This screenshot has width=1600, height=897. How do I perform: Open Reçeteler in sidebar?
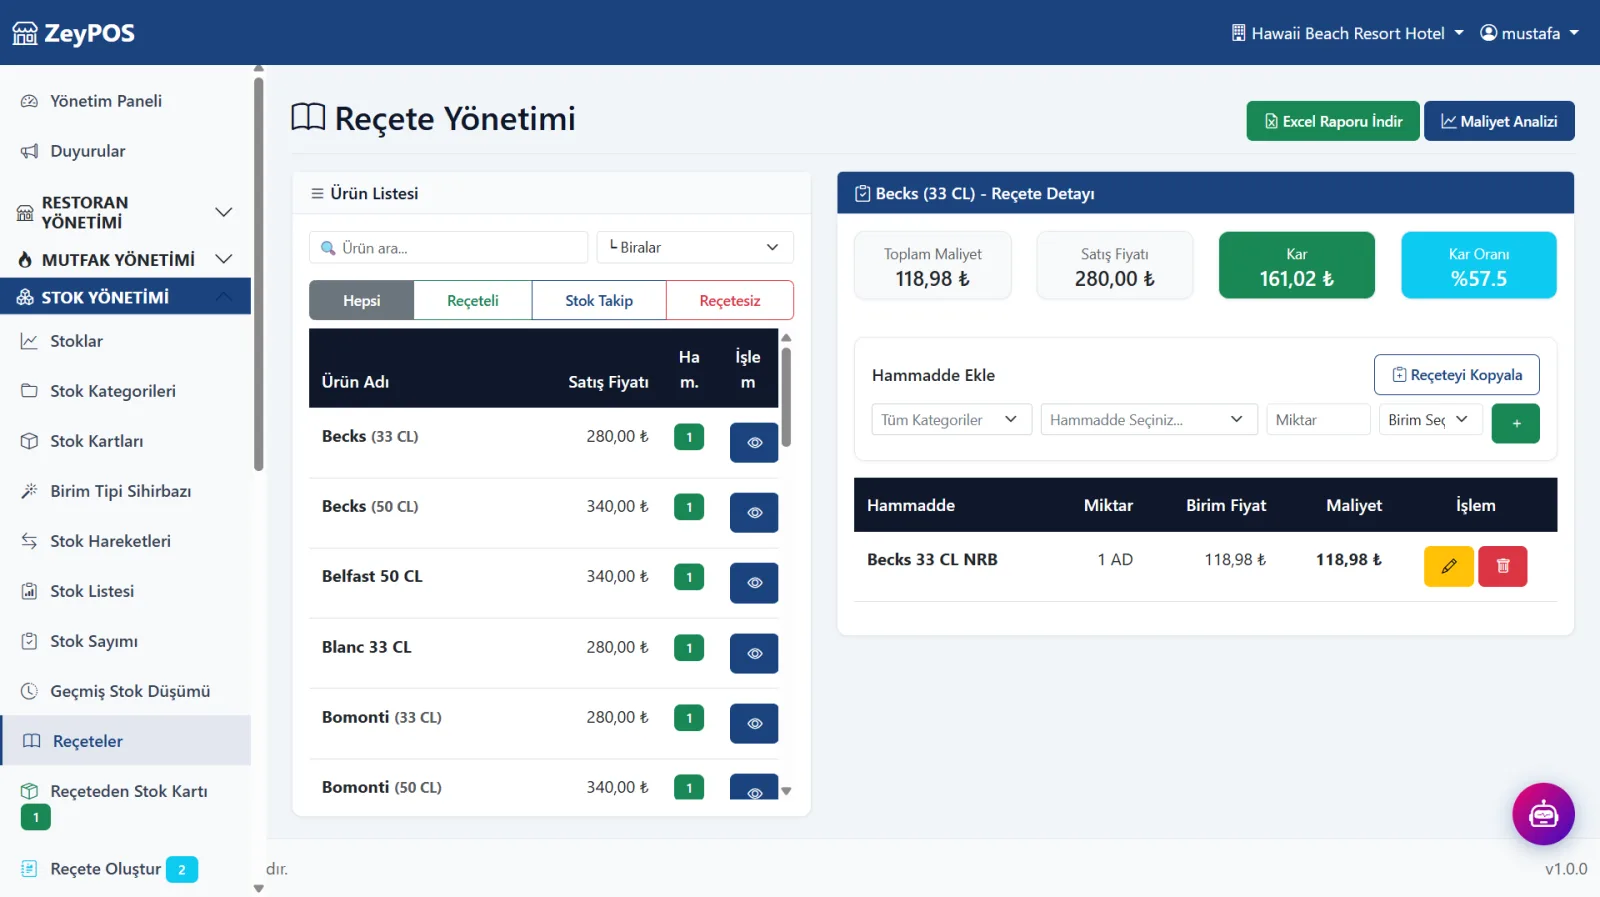(125, 741)
